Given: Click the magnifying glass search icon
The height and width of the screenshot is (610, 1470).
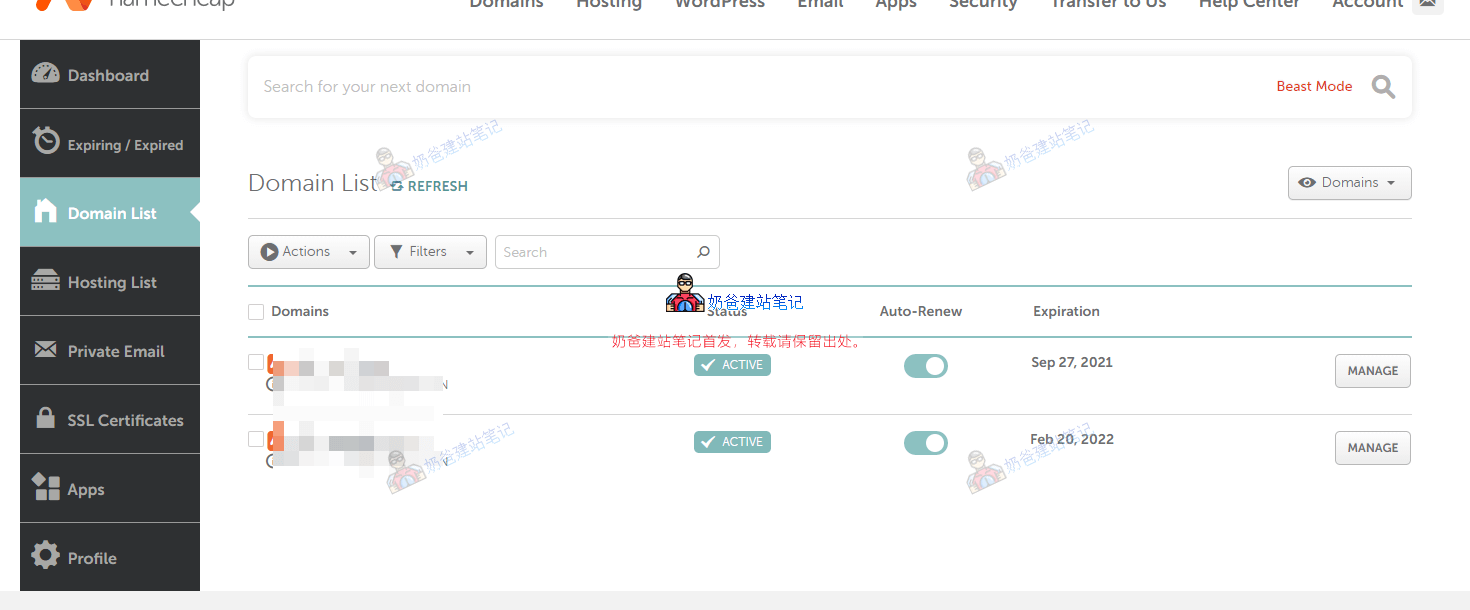Looking at the screenshot, I should pos(1383,86).
